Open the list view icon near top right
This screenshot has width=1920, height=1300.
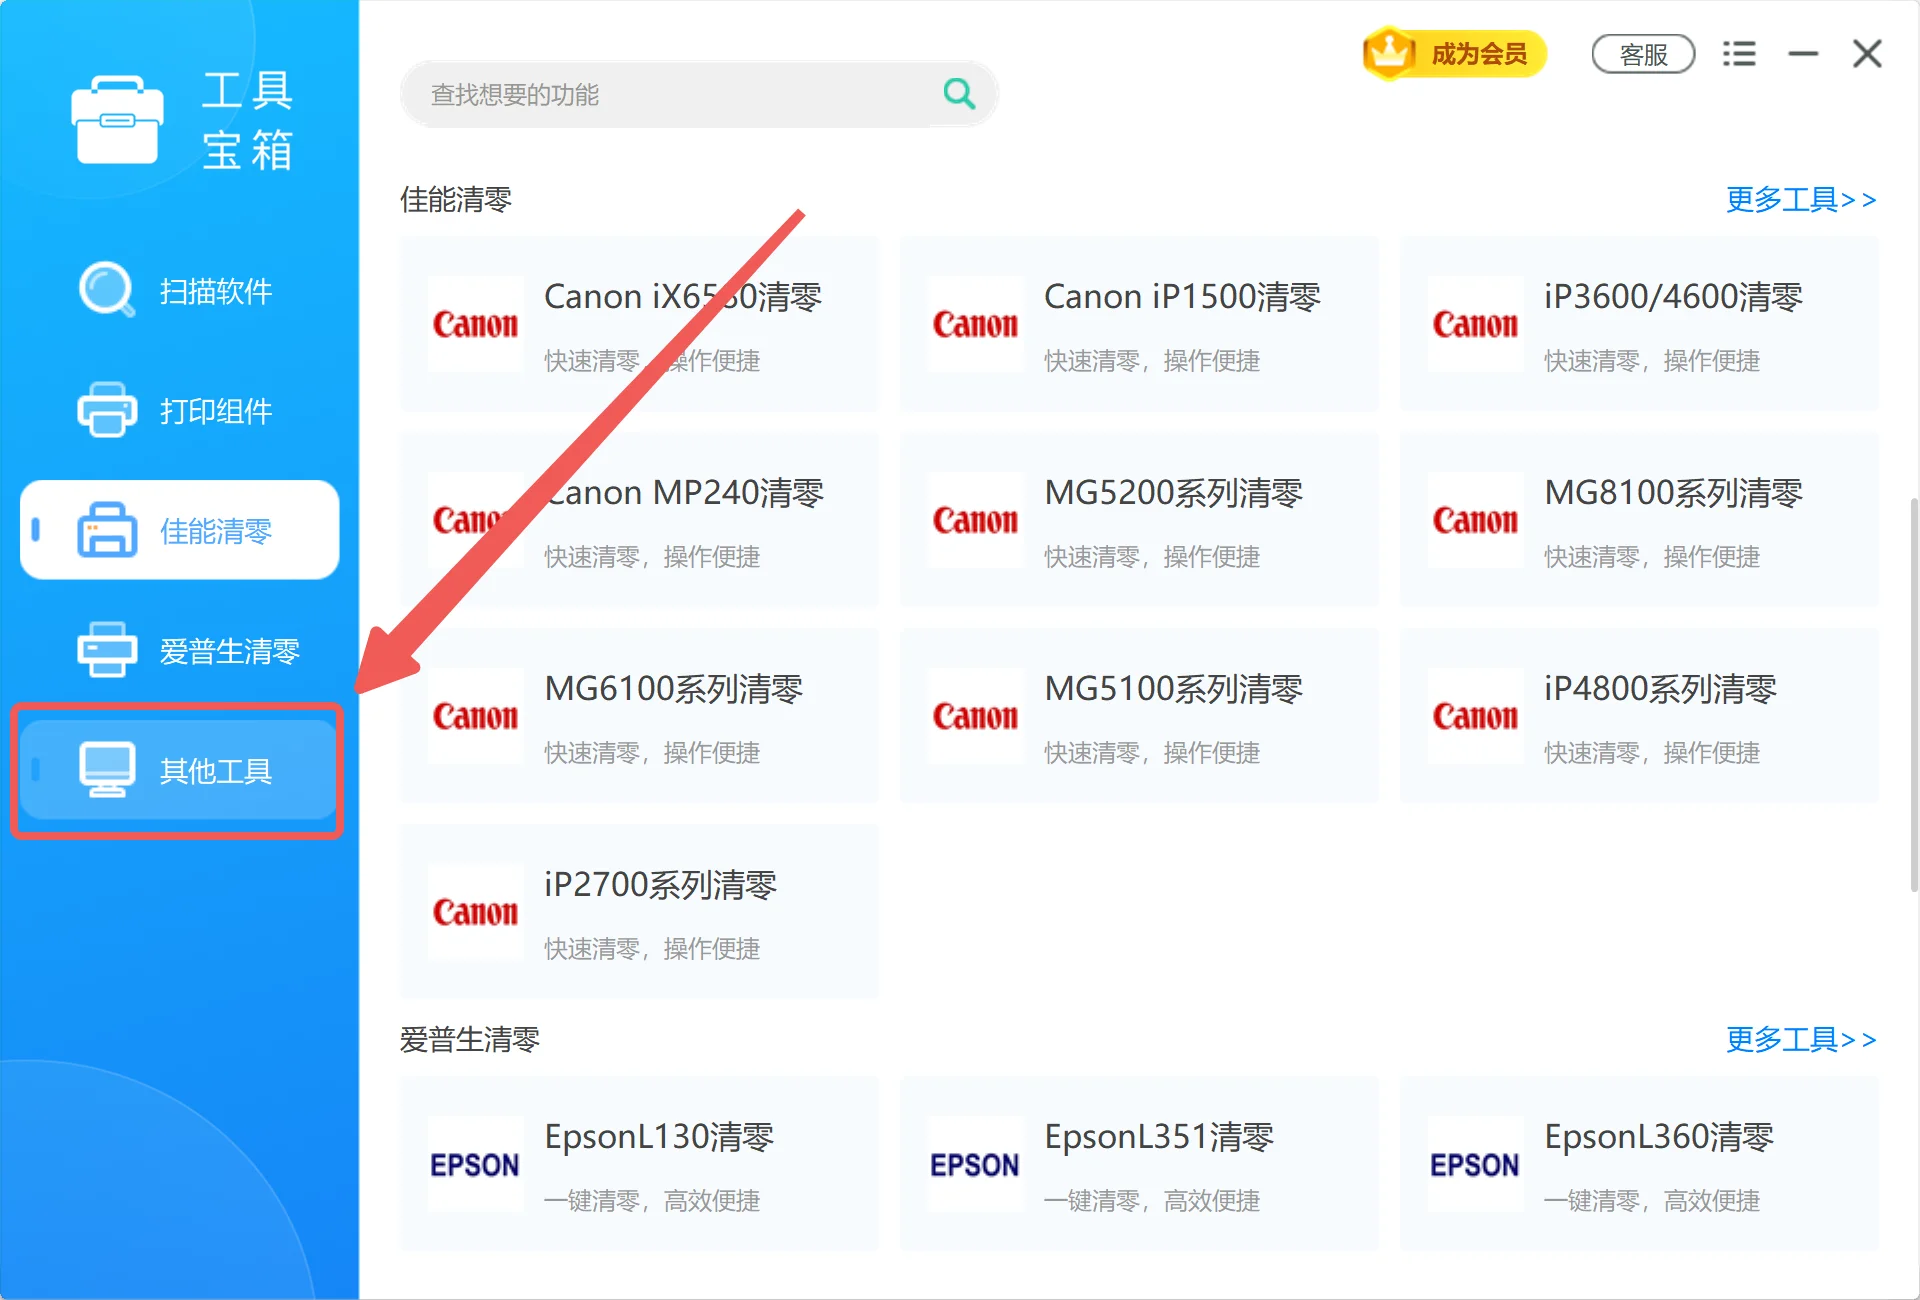tap(1740, 53)
